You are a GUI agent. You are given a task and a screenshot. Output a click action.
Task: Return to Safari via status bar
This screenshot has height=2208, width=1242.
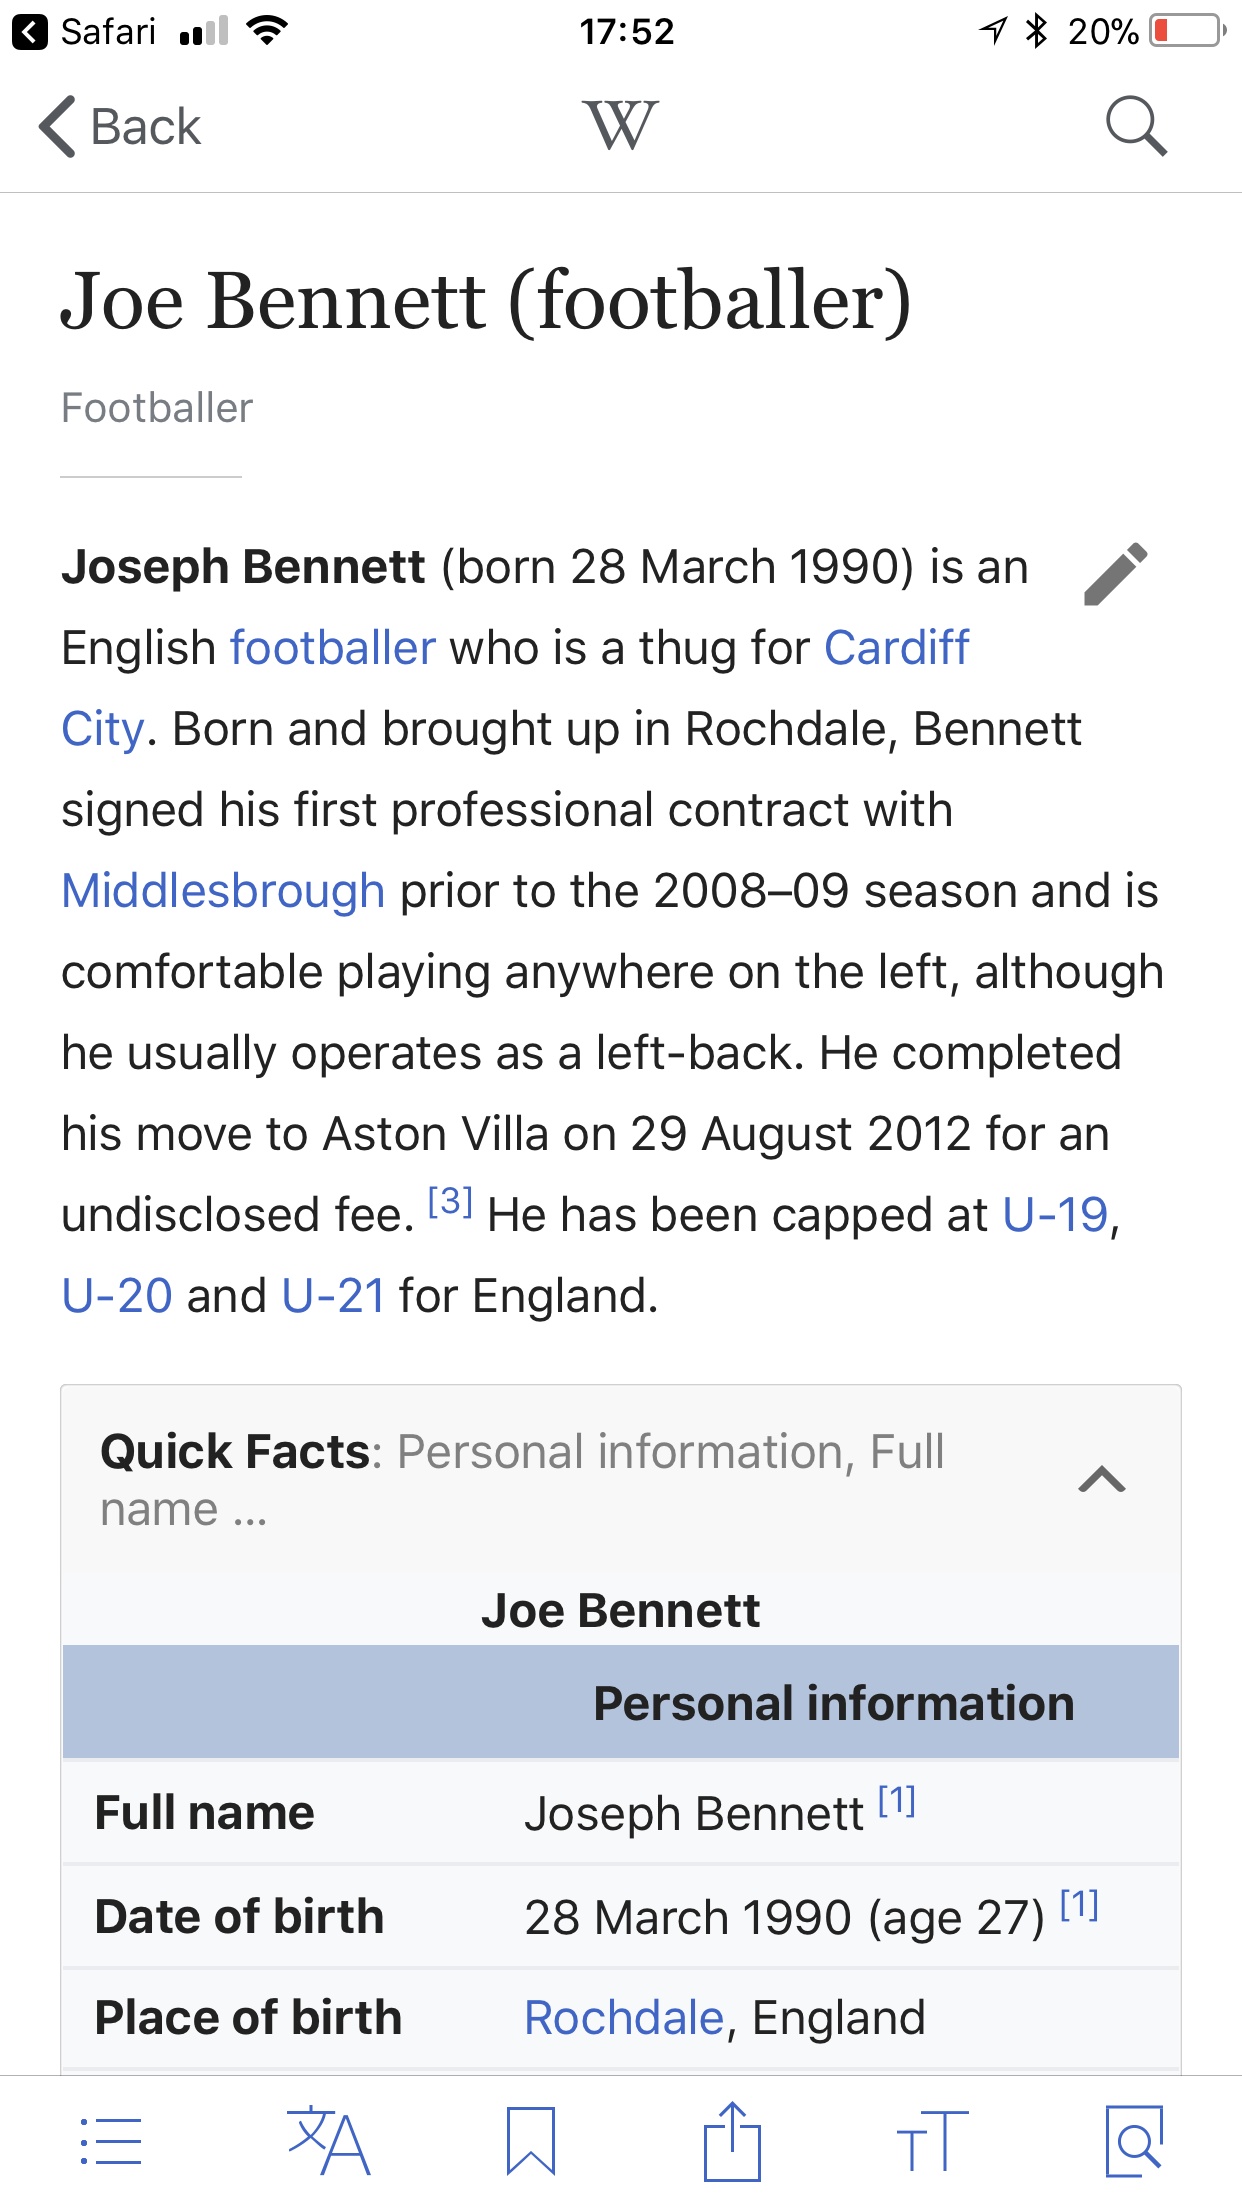(84, 31)
